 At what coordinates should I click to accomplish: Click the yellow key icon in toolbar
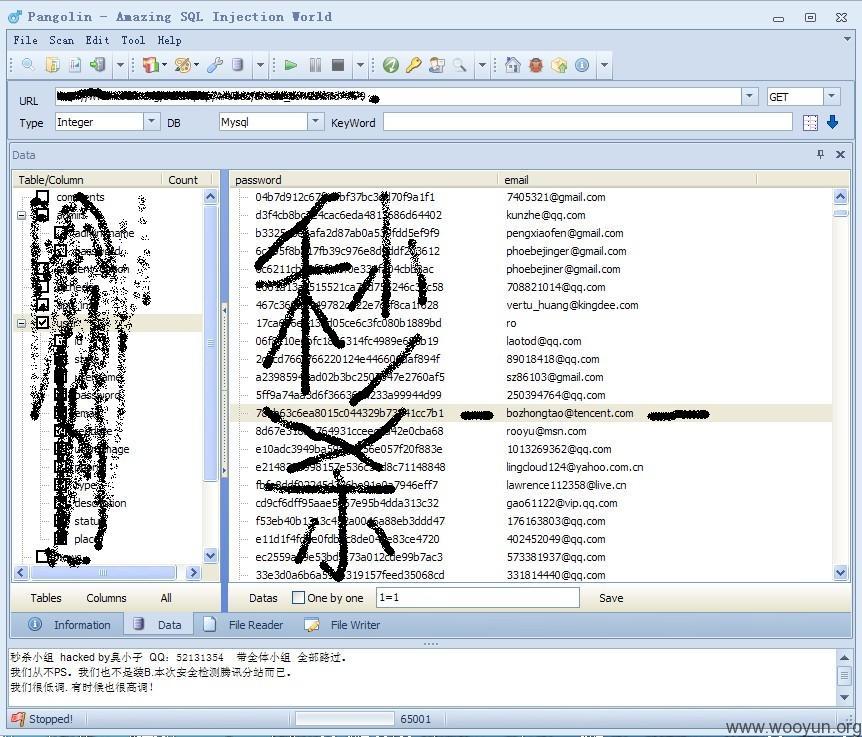coord(413,65)
